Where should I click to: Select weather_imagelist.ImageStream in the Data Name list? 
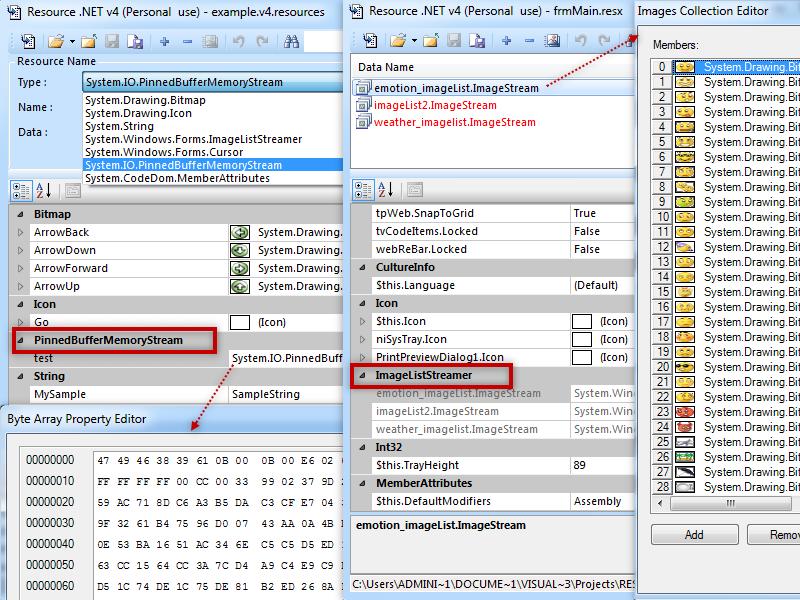pyautogui.click(x=493, y=122)
